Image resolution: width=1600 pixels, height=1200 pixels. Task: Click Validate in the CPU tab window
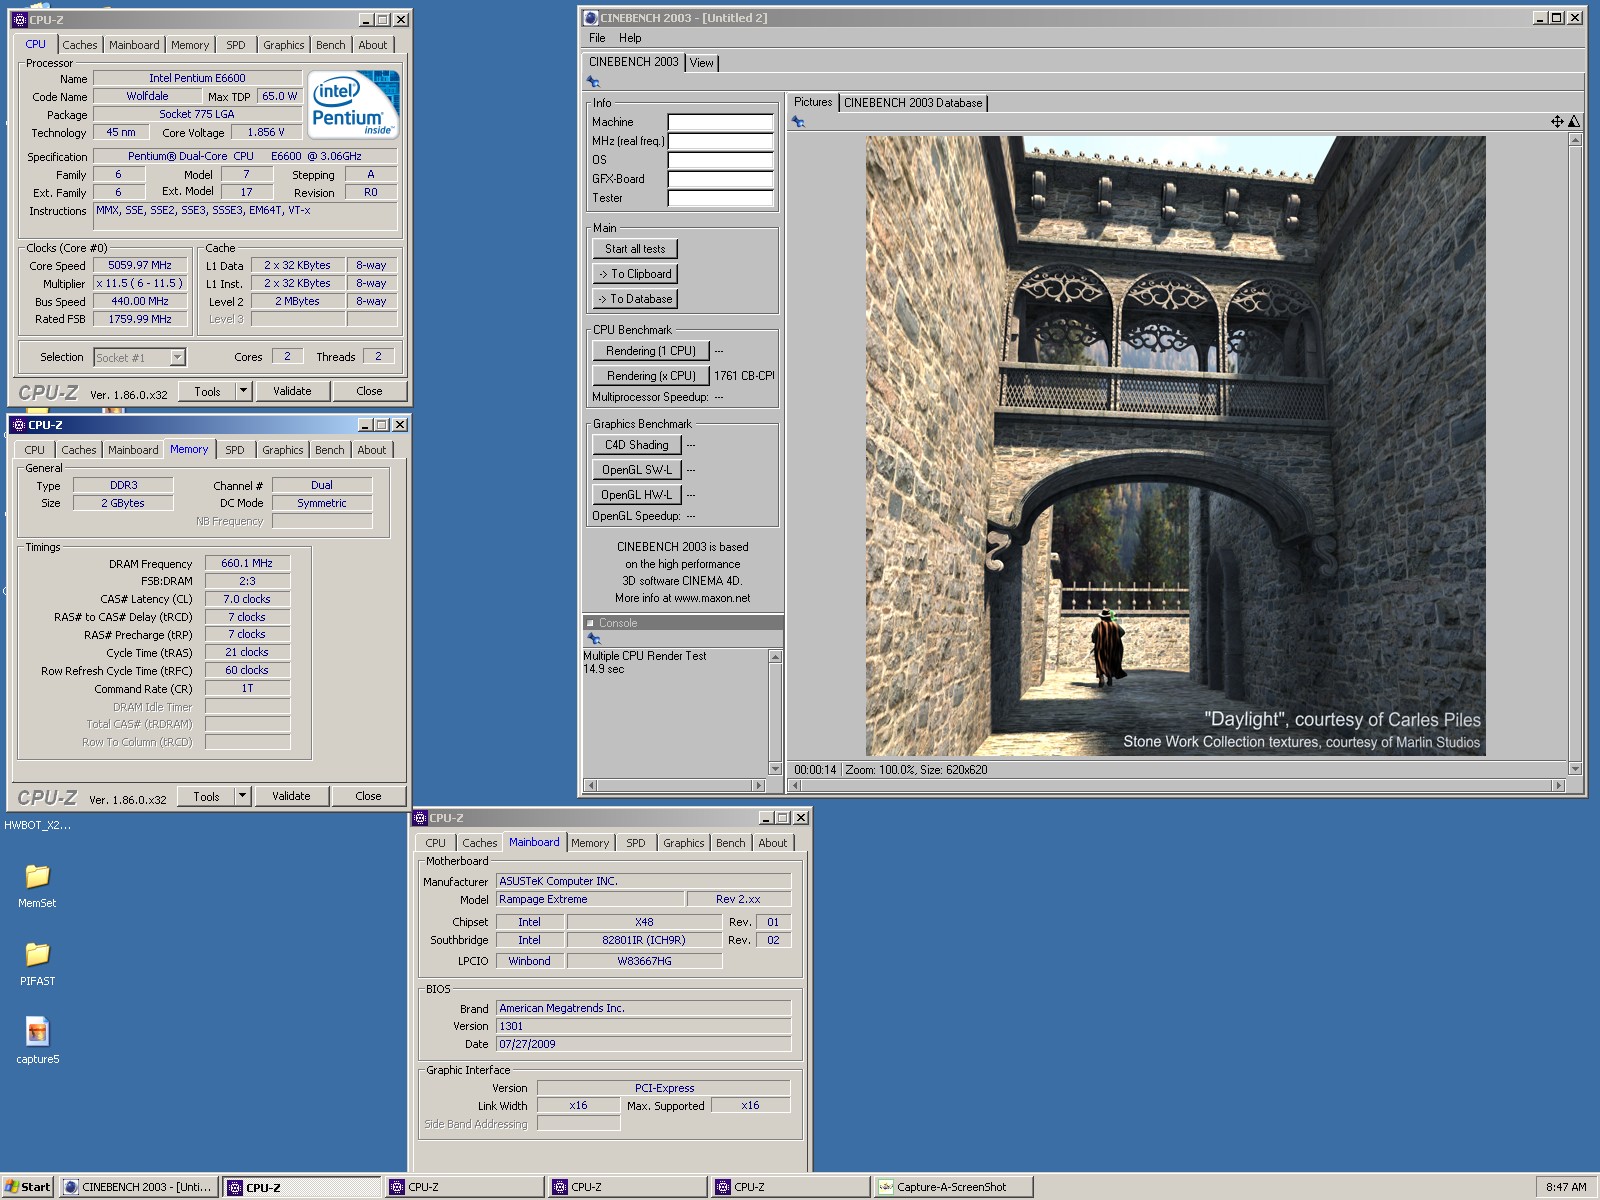point(292,391)
